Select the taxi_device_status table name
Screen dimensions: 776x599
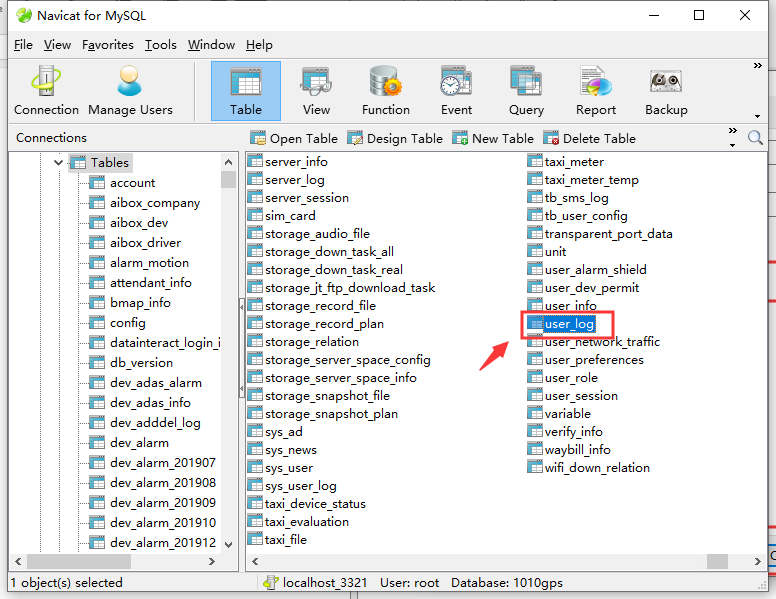(315, 503)
